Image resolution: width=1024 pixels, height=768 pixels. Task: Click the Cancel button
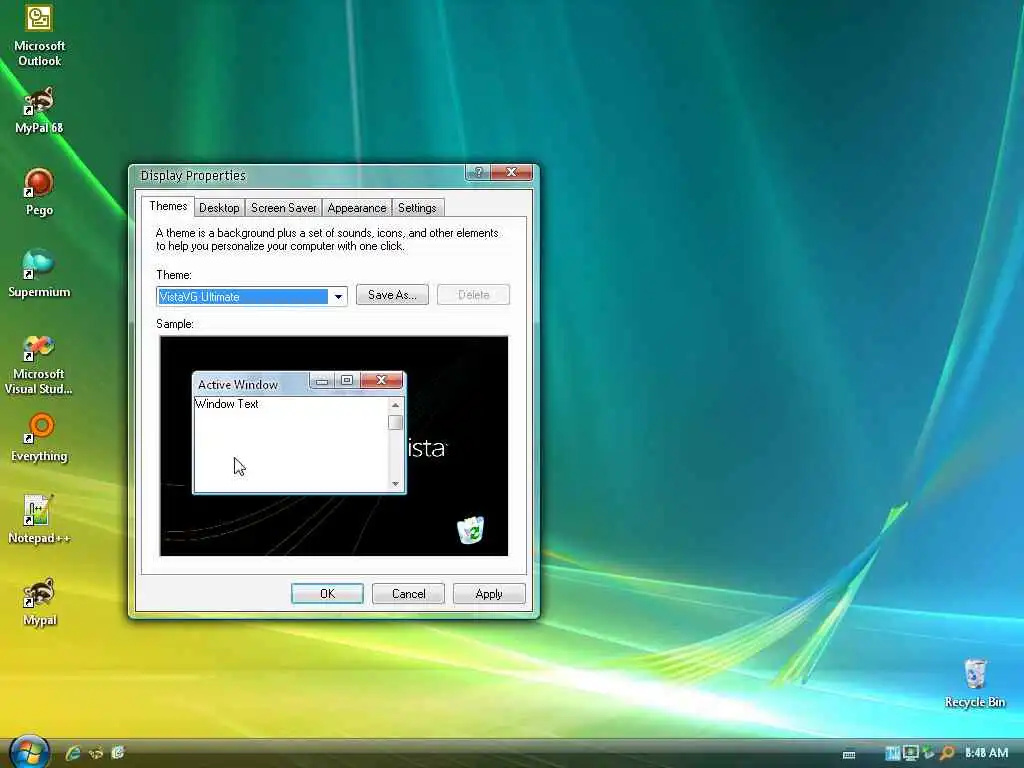coord(408,594)
